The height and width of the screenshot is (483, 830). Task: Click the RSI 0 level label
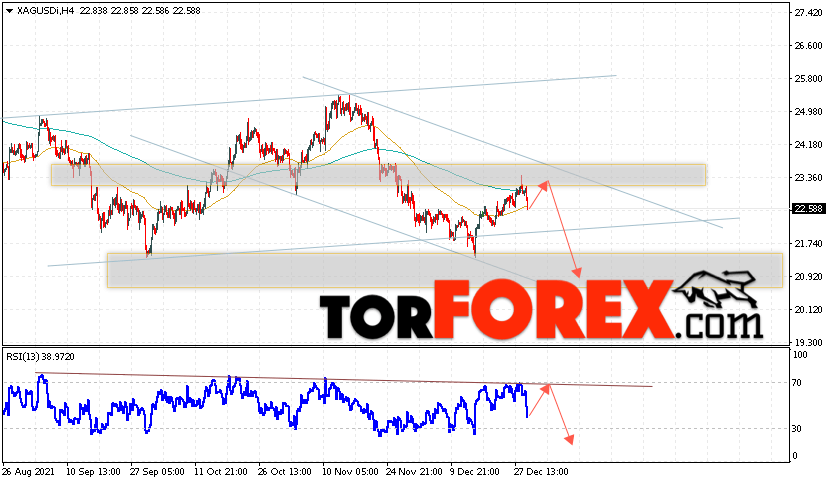794,456
